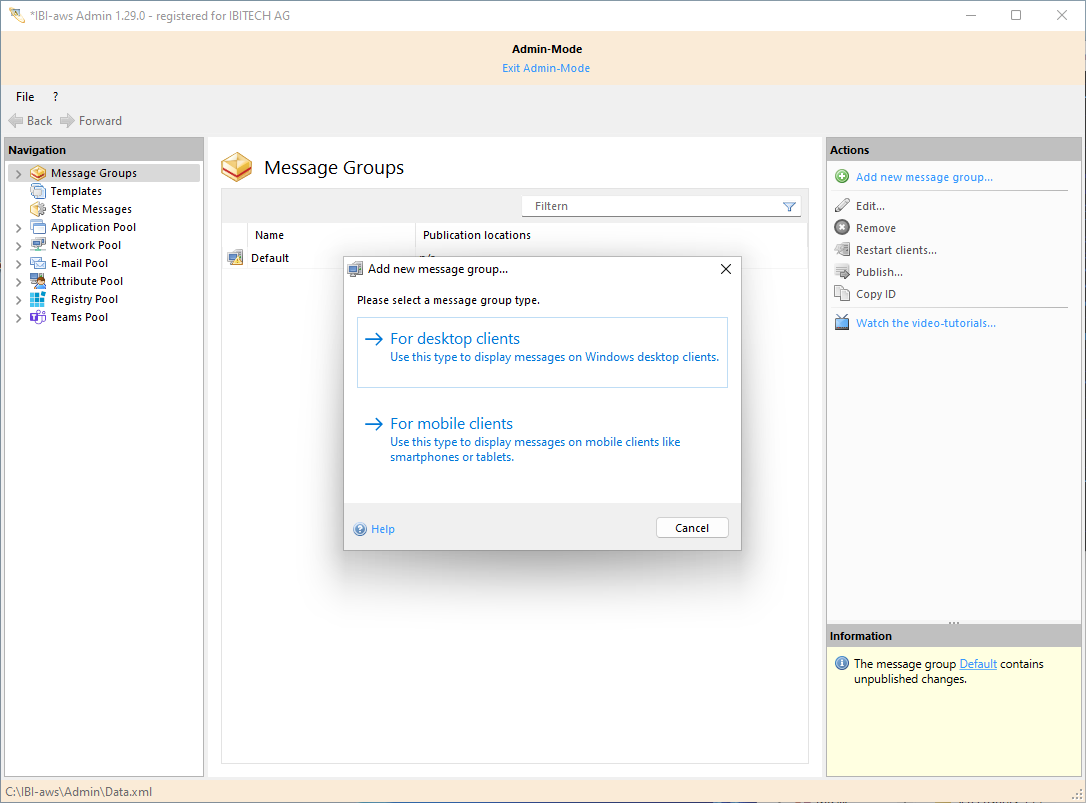
Task: Select the Static Messages icon
Action: point(38,209)
